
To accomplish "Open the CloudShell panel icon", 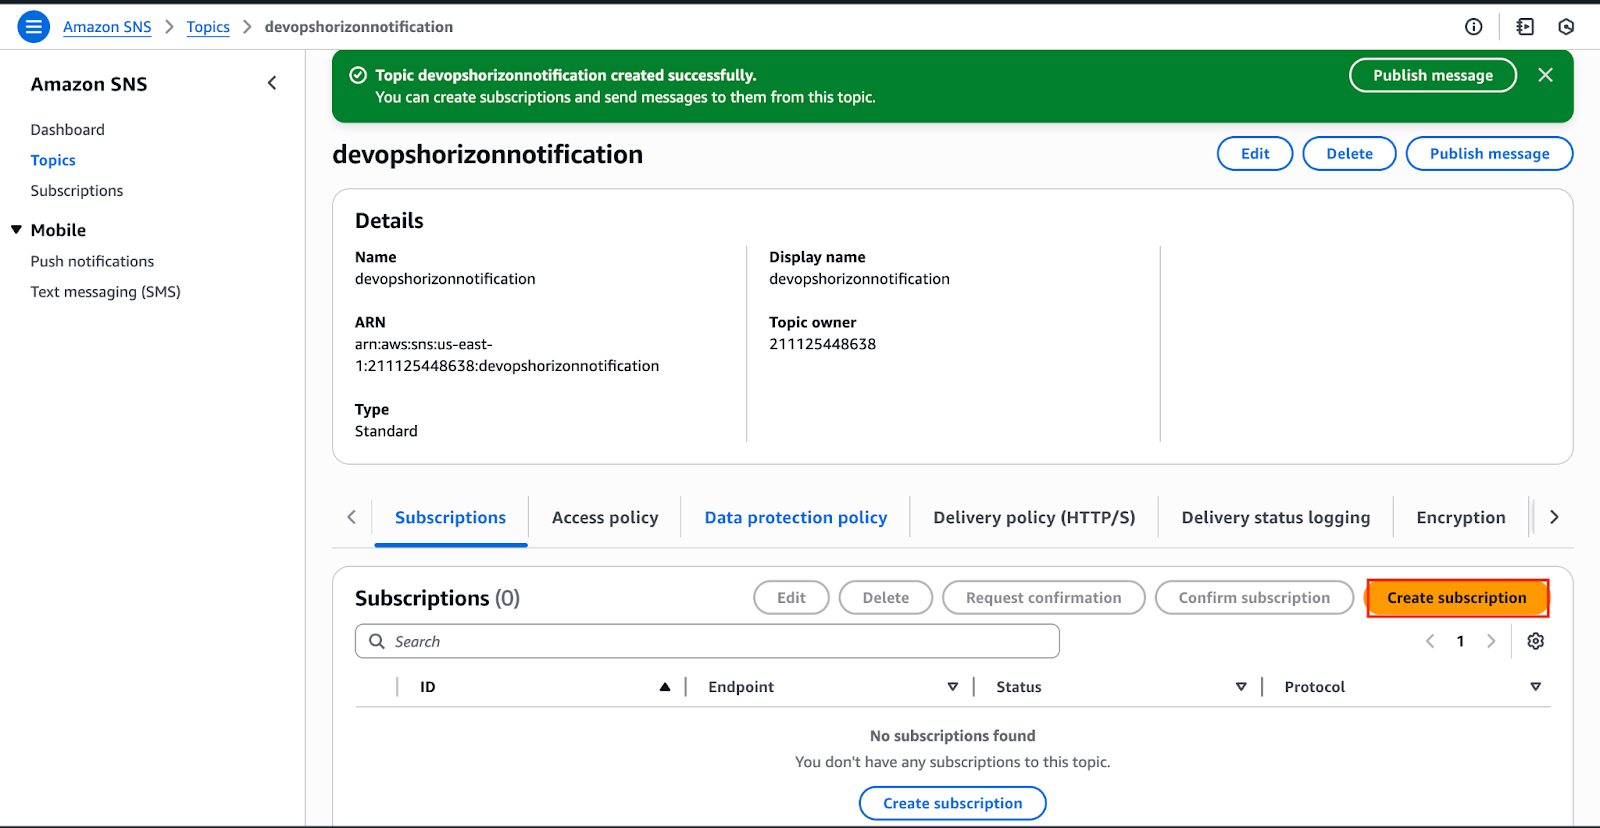I will [1525, 27].
